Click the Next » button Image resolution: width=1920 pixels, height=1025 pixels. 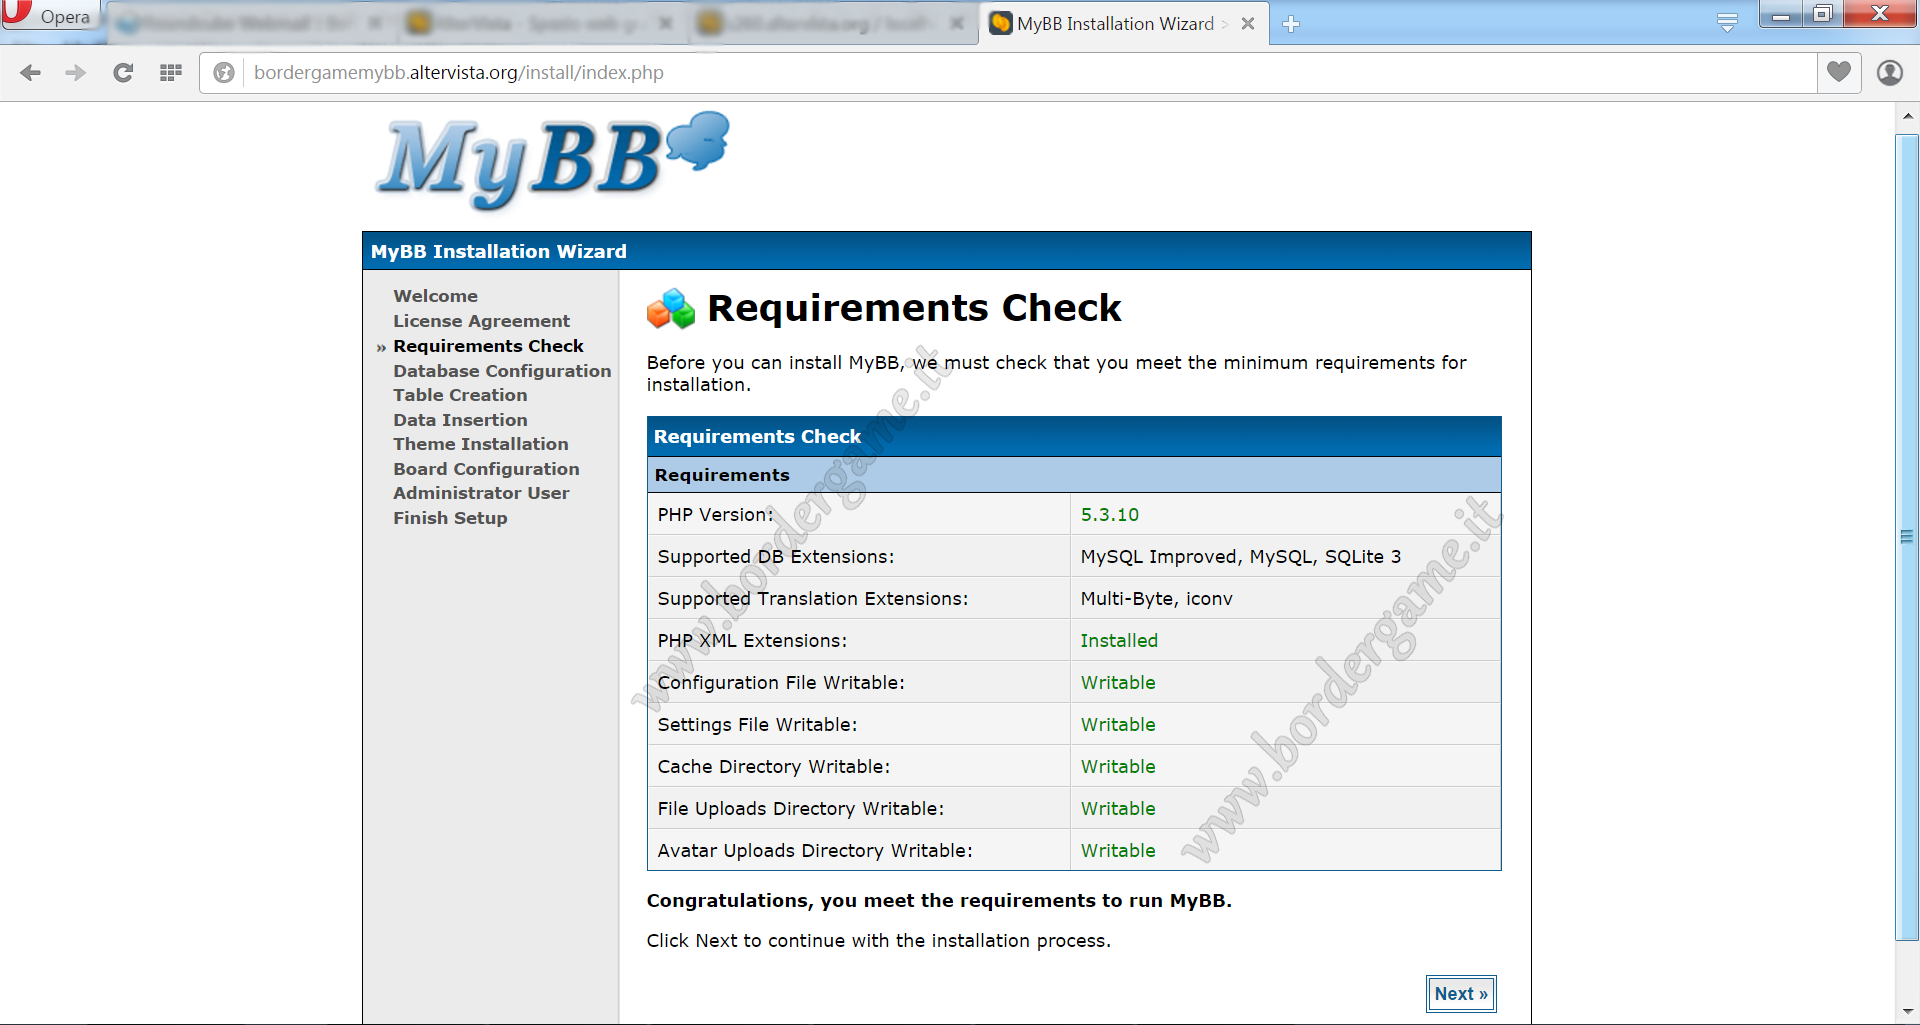point(1461,994)
